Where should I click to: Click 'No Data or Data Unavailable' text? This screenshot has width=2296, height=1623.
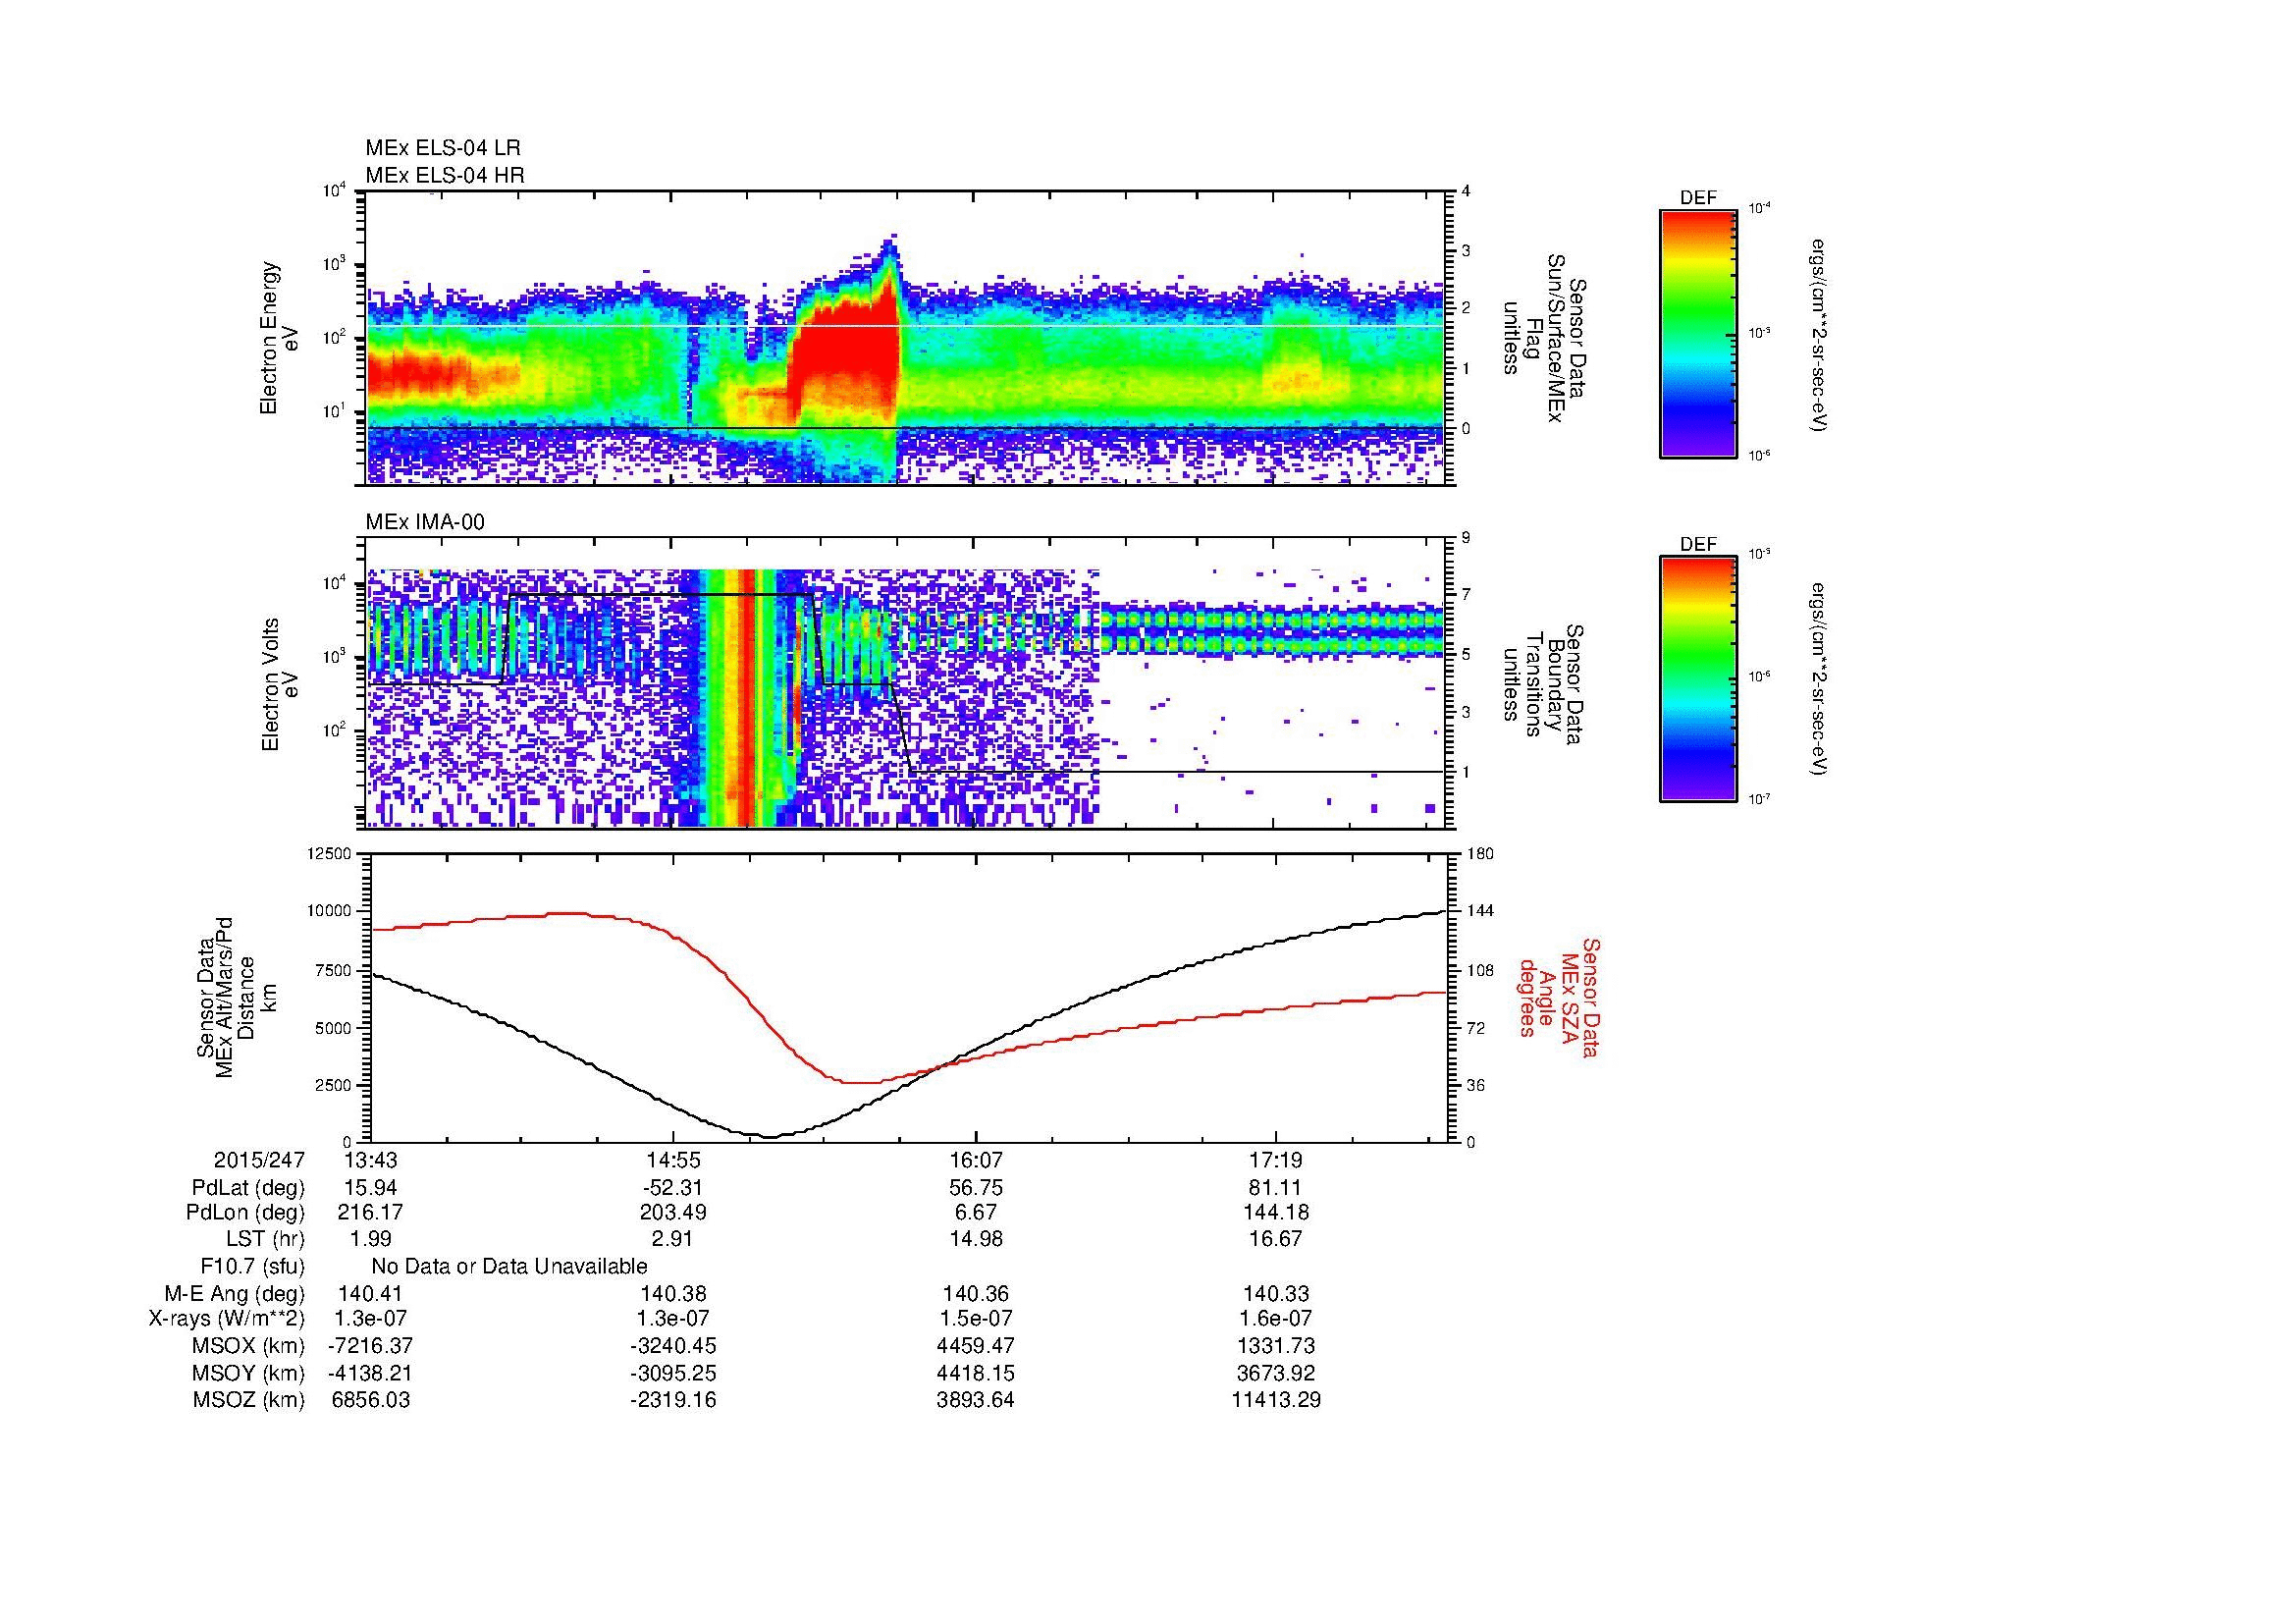pyautogui.click(x=509, y=1267)
